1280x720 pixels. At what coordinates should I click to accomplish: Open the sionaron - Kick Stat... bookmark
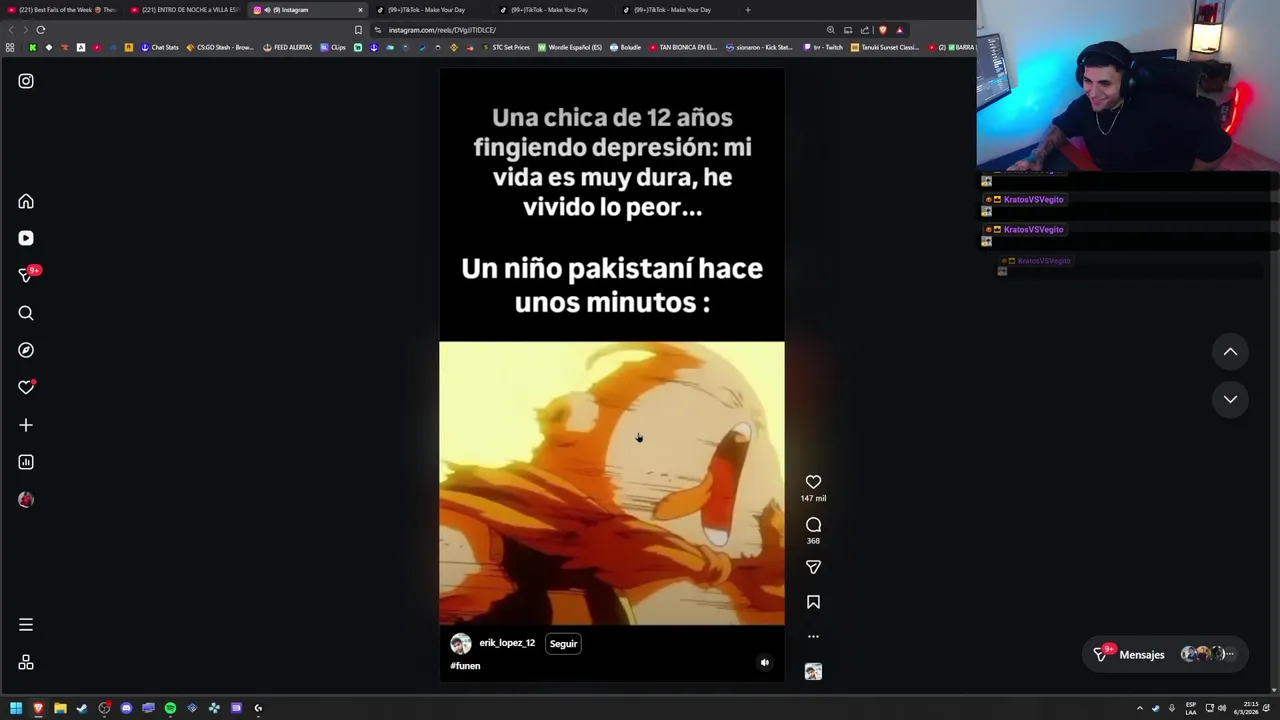[759, 47]
